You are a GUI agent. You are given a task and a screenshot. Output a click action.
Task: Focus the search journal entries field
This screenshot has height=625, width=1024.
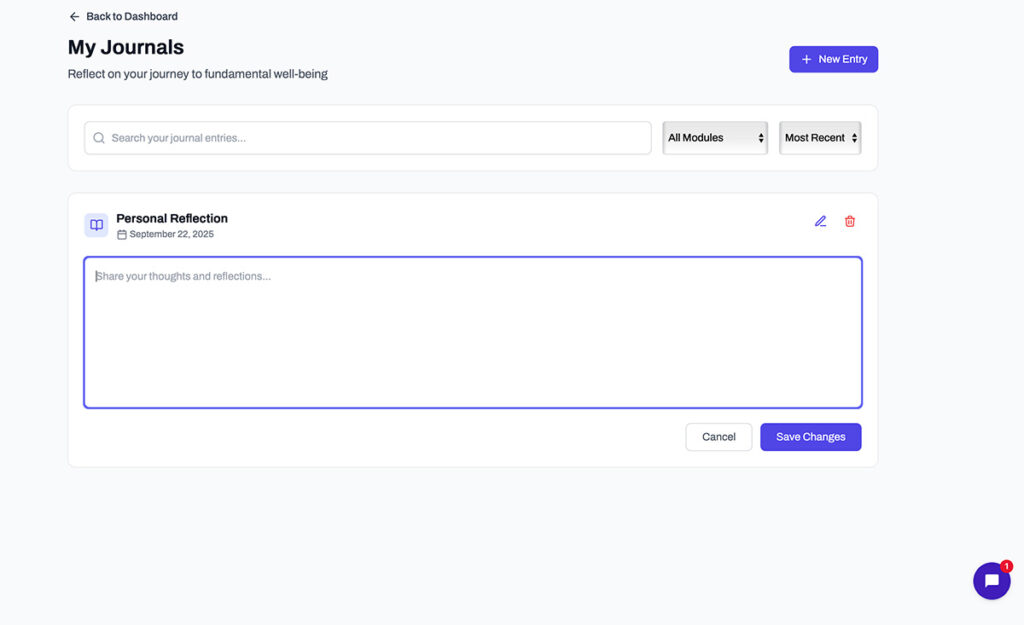pos(370,138)
